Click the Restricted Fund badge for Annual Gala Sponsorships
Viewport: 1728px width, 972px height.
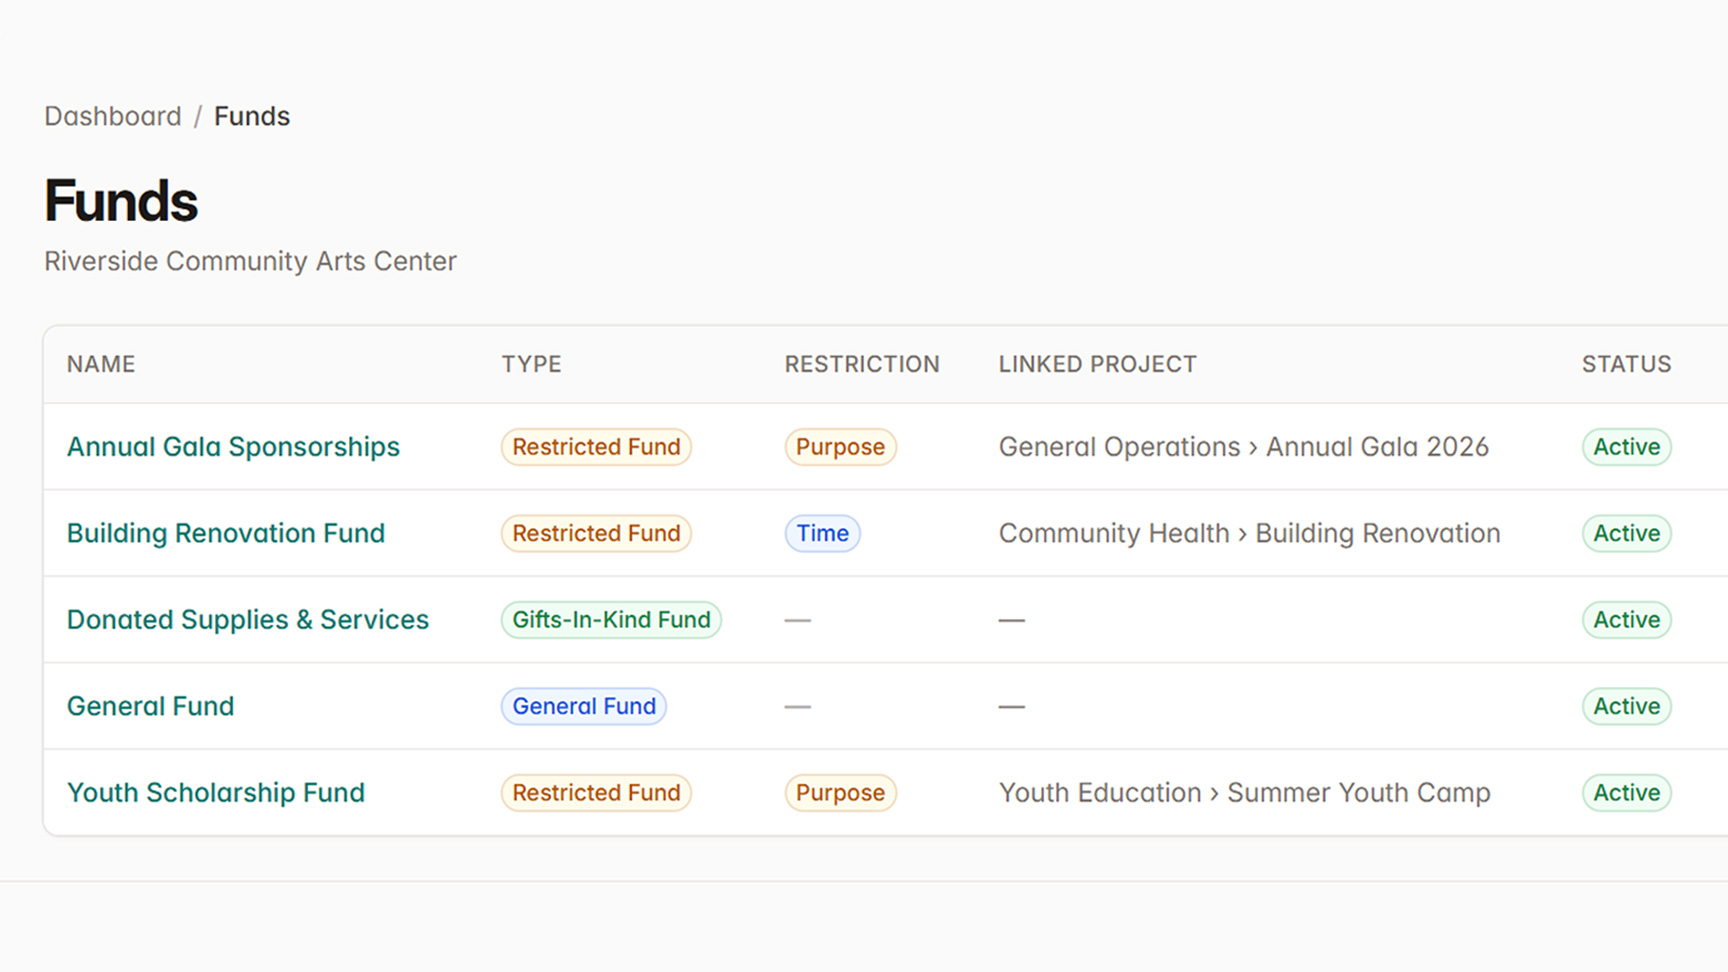tap(596, 447)
